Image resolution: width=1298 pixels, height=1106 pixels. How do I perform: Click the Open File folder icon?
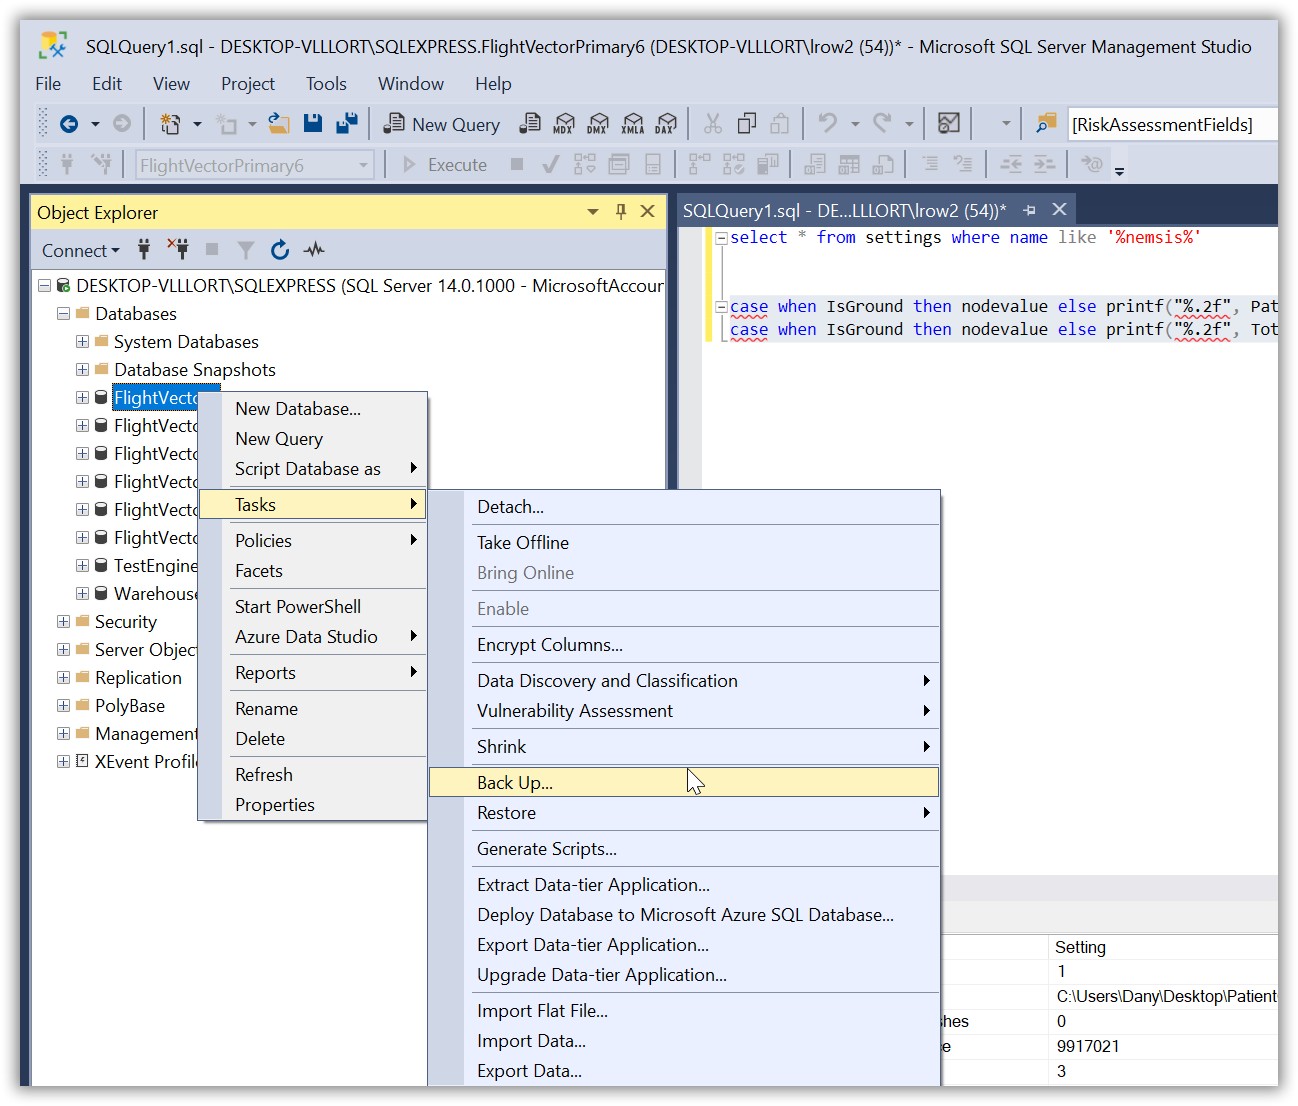[x=279, y=124]
